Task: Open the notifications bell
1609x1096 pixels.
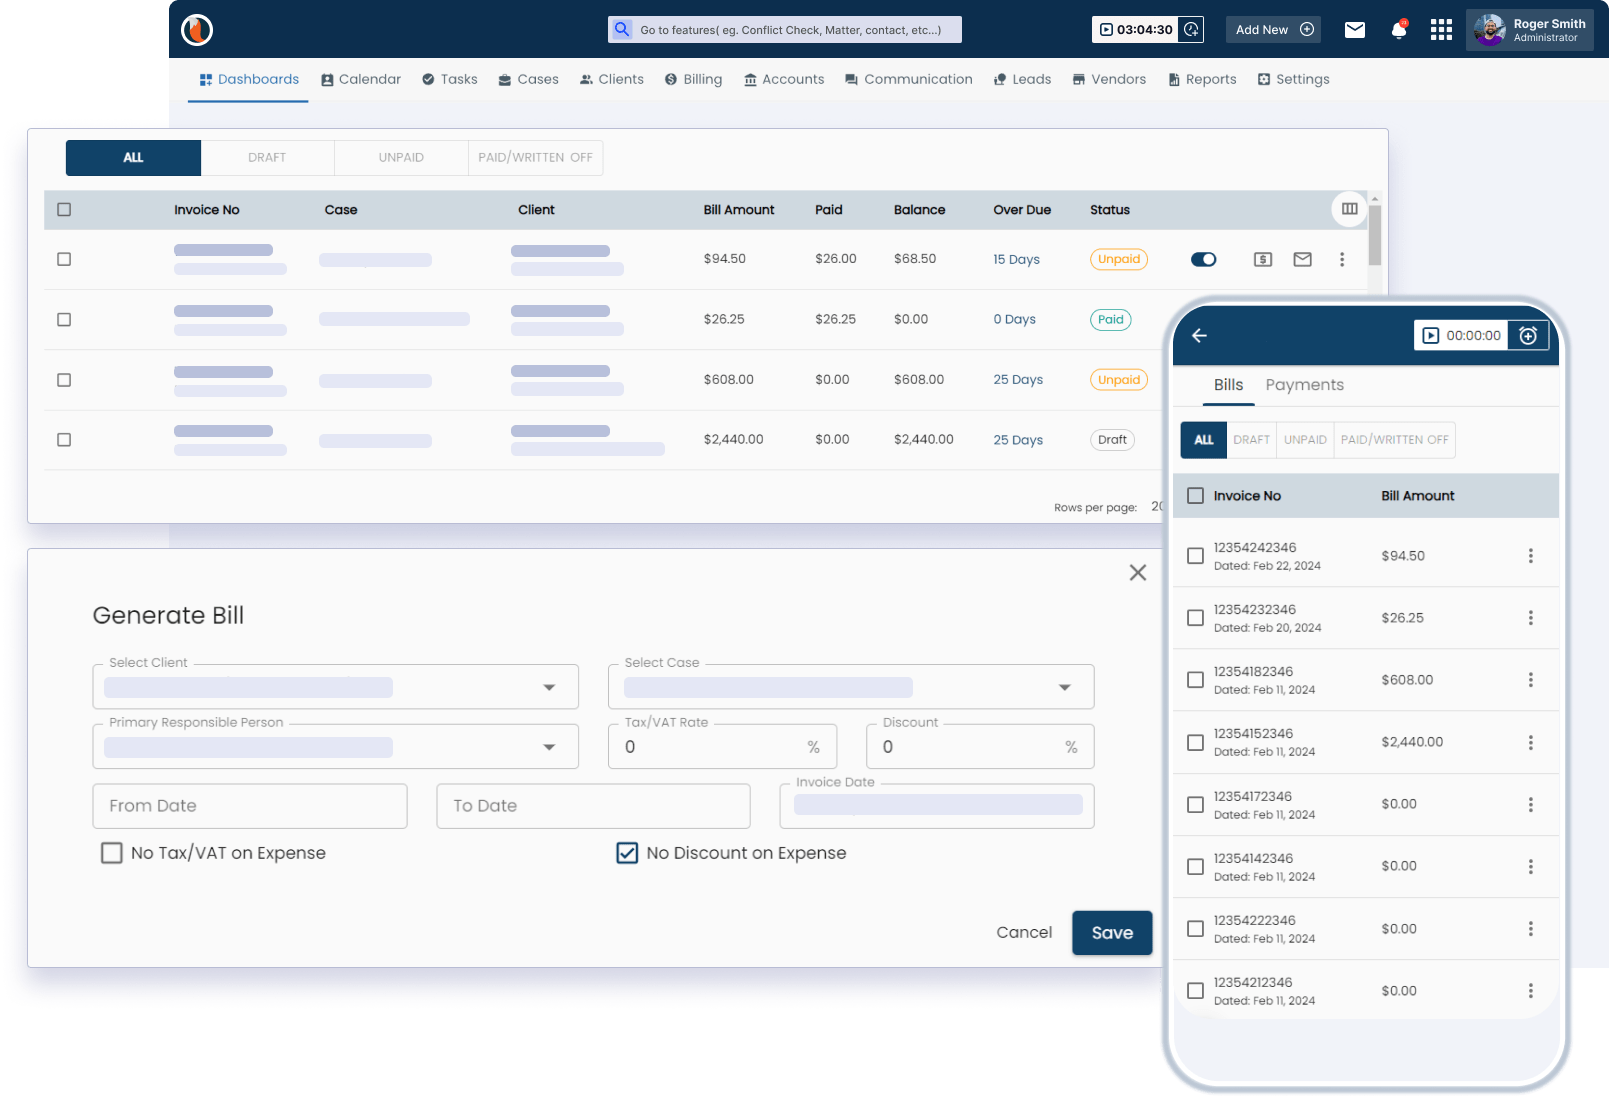Action: 1399,30
